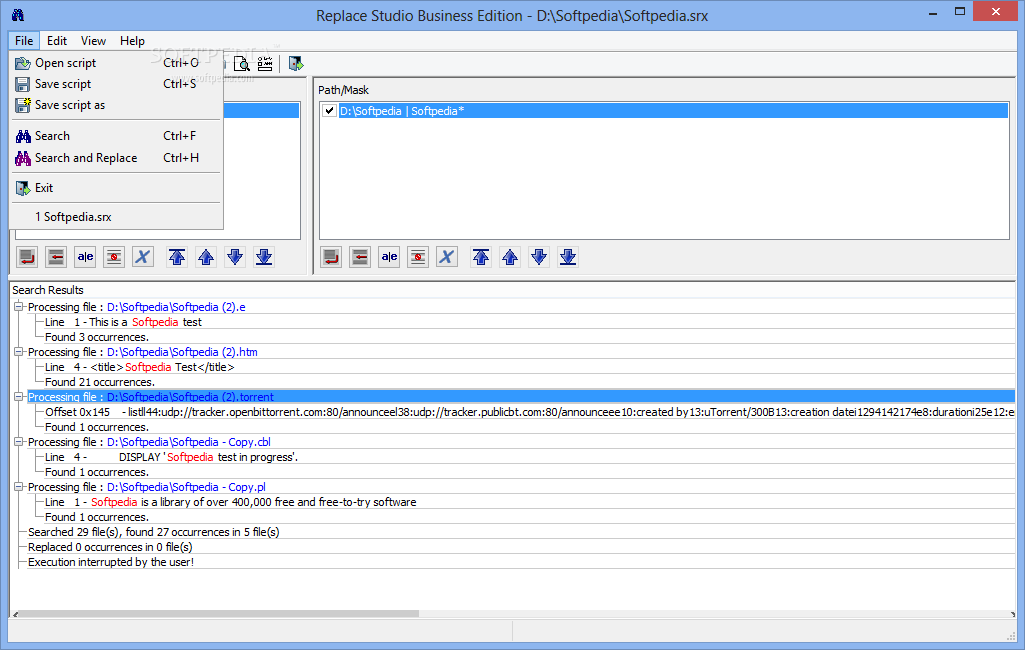Click the blue X delete icon, left panel
The height and width of the screenshot is (650, 1025).
click(x=143, y=257)
